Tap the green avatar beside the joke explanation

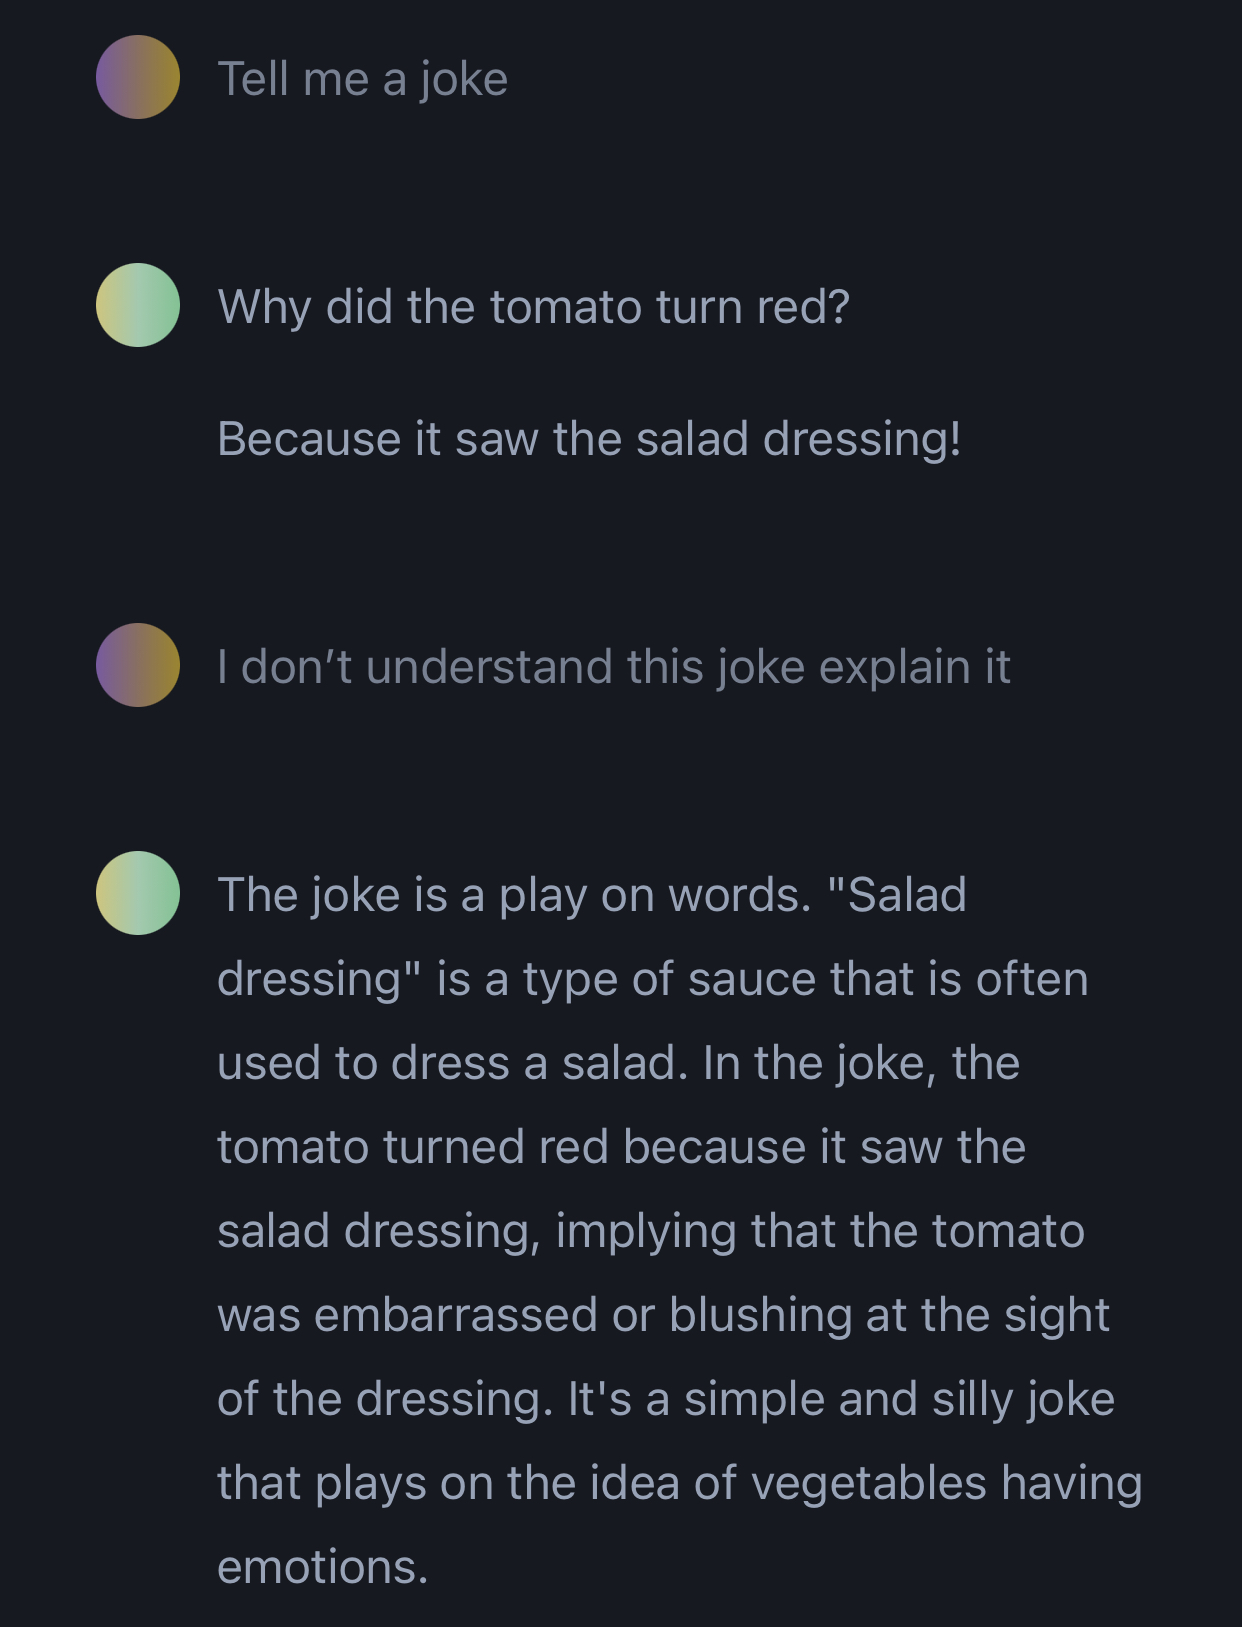[x=138, y=893]
